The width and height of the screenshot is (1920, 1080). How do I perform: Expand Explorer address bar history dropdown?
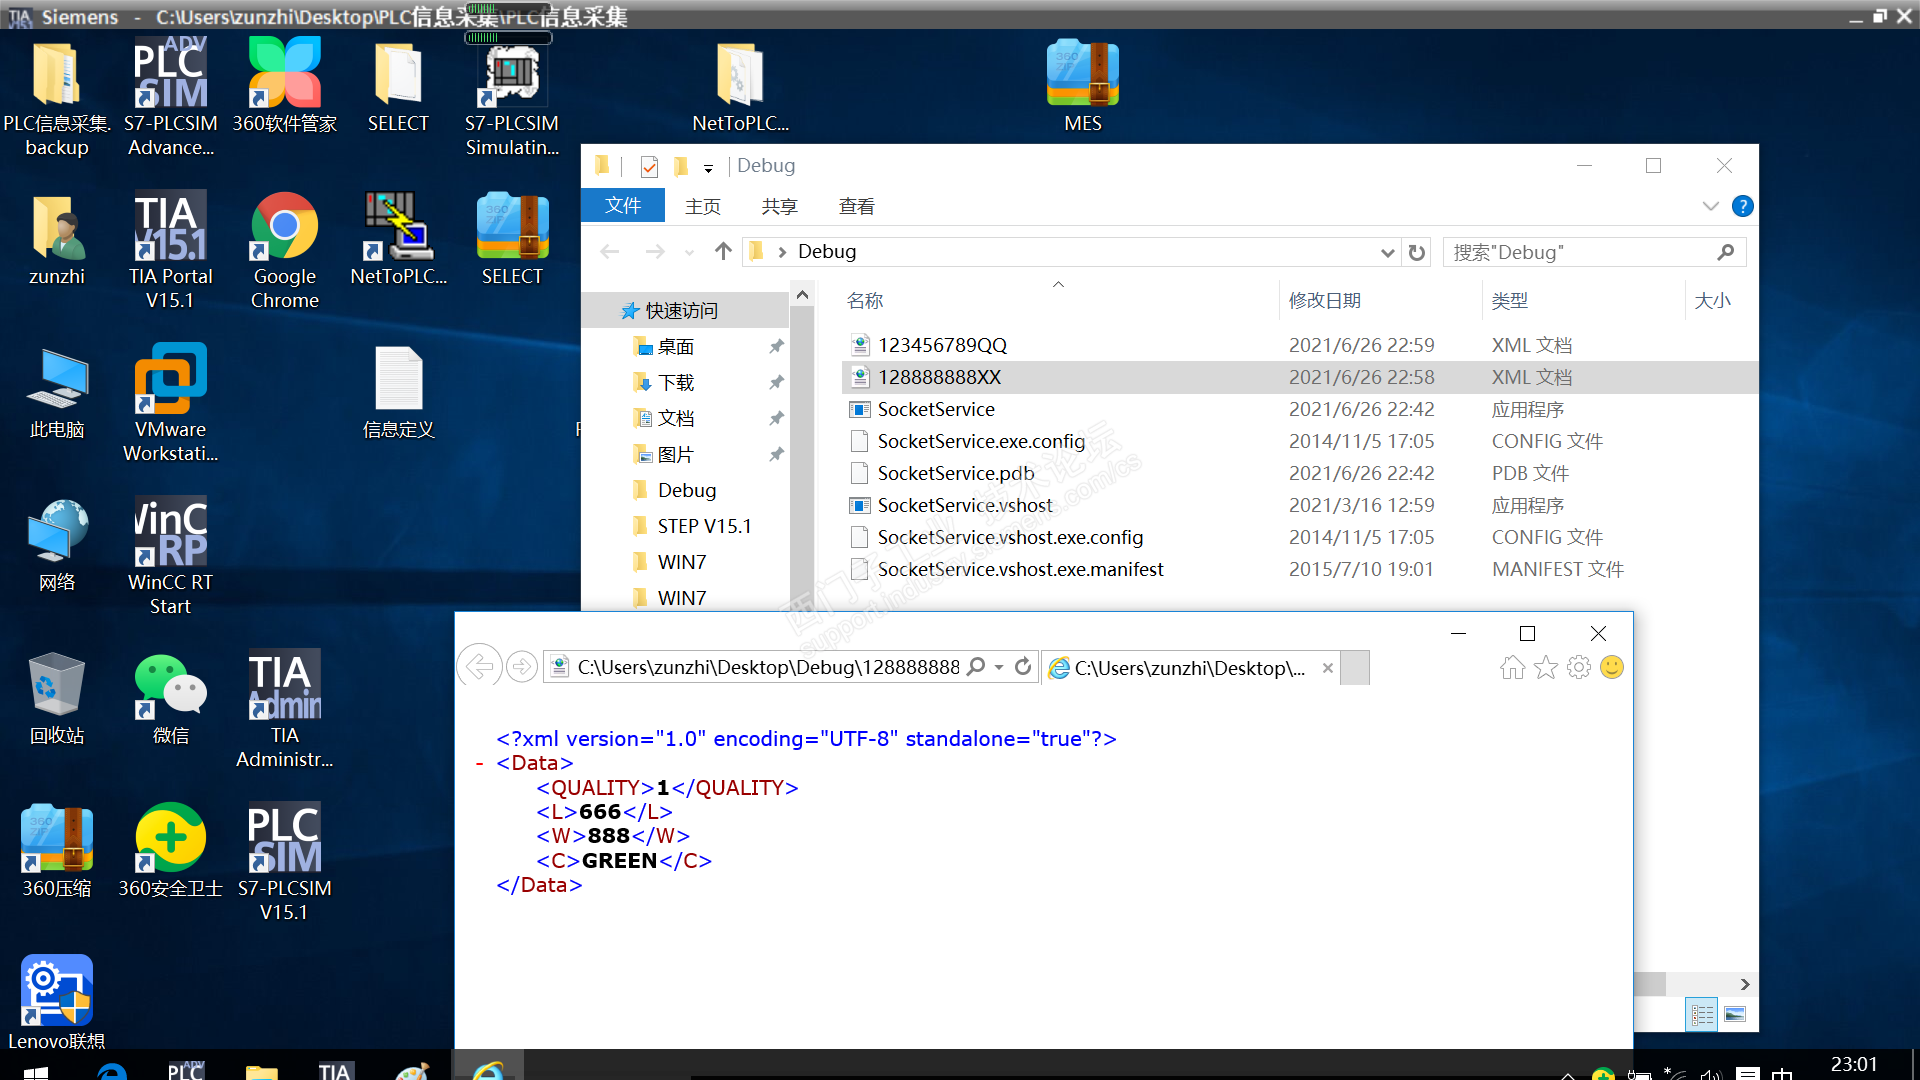(1387, 252)
